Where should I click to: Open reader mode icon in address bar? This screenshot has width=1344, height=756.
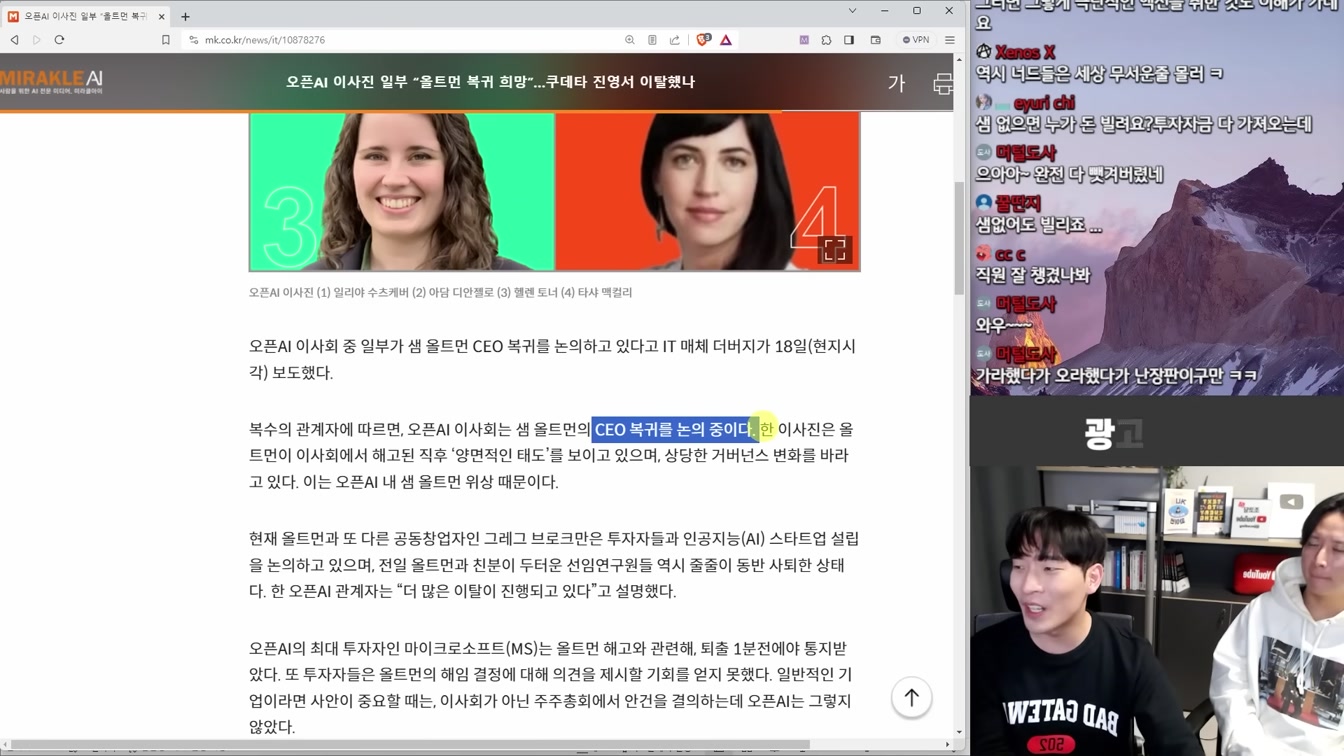652,40
